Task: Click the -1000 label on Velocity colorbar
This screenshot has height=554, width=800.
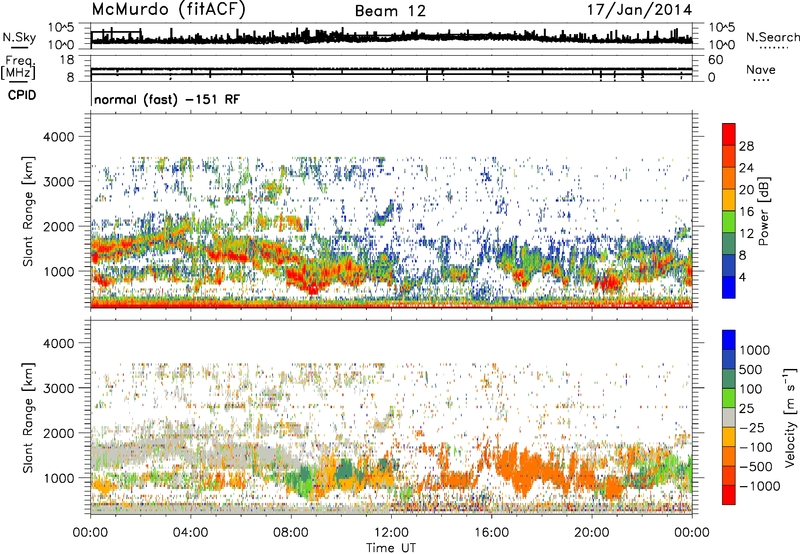Action: point(759,486)
